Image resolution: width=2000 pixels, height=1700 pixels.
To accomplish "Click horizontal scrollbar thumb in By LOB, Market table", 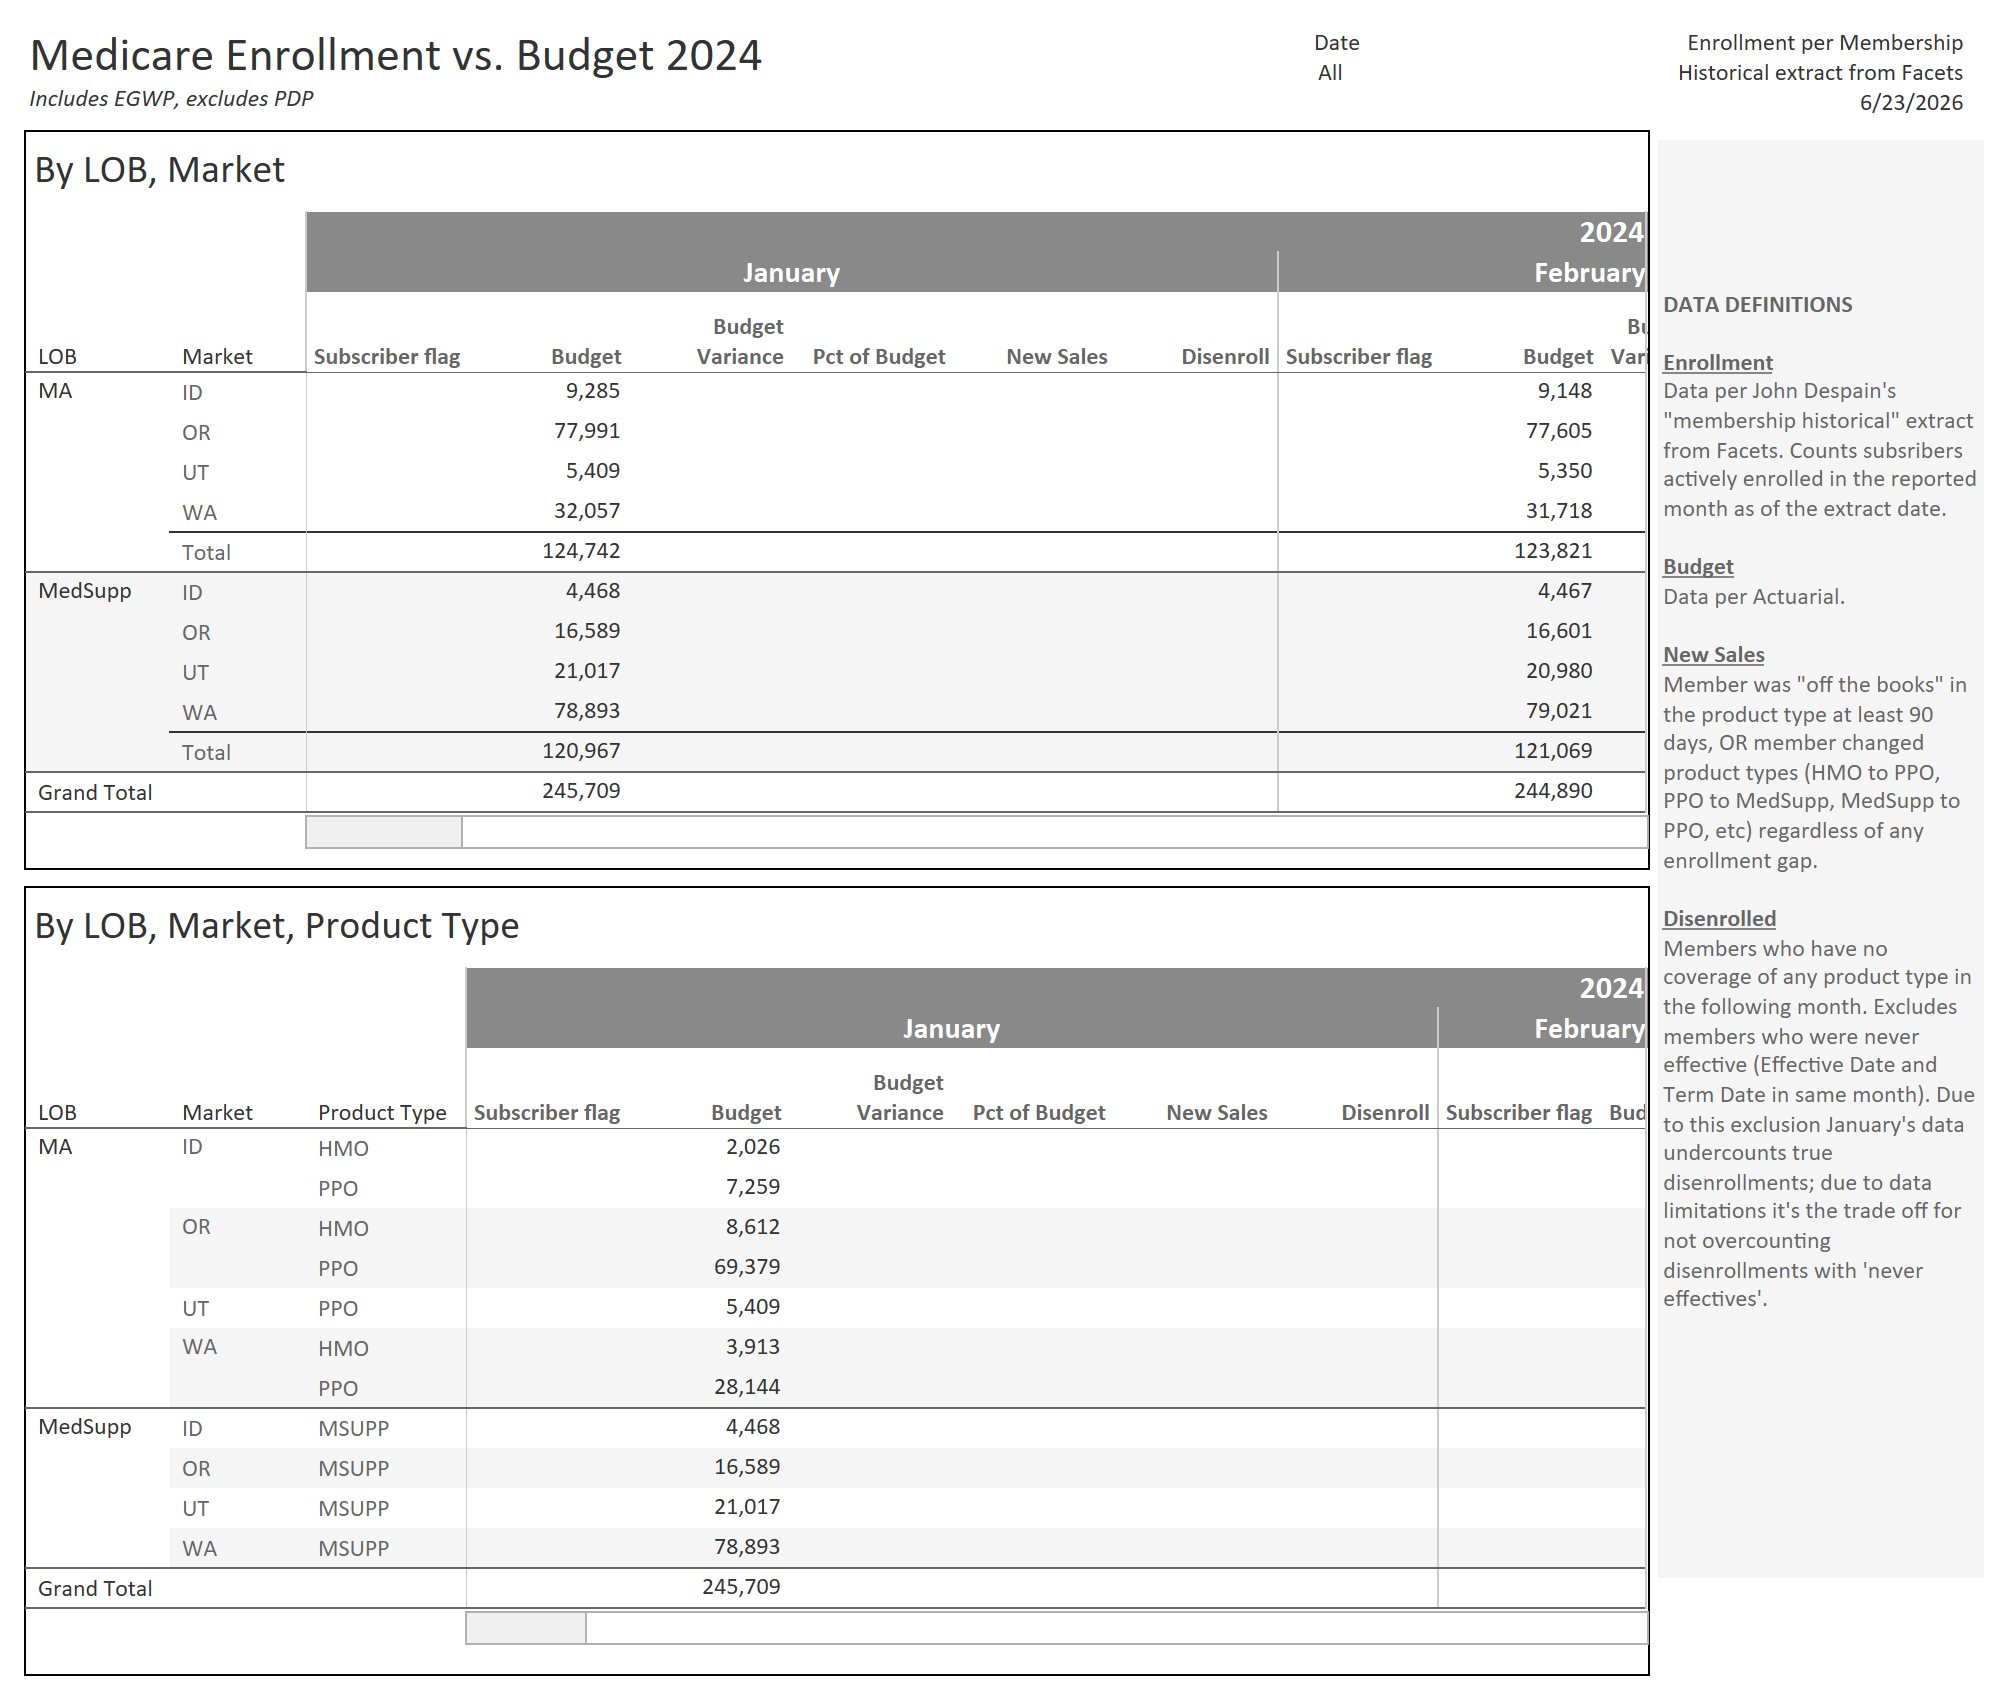I will (384, 832).
